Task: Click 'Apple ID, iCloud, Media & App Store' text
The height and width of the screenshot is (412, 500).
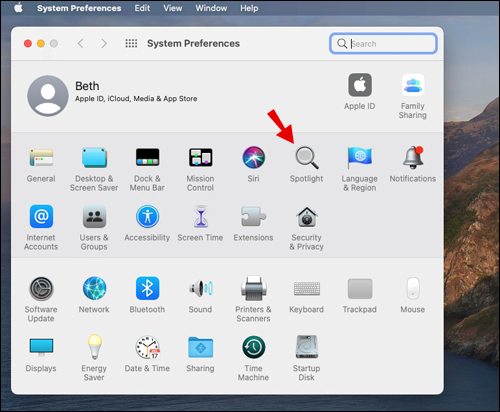Action: click(x=136, y=99)
